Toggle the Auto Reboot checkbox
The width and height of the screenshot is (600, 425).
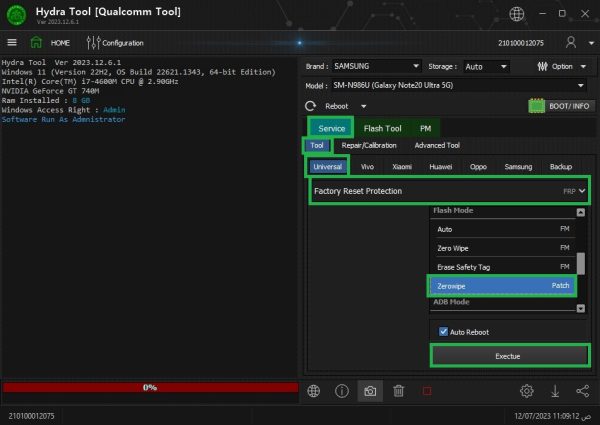(x=443, y=331)
